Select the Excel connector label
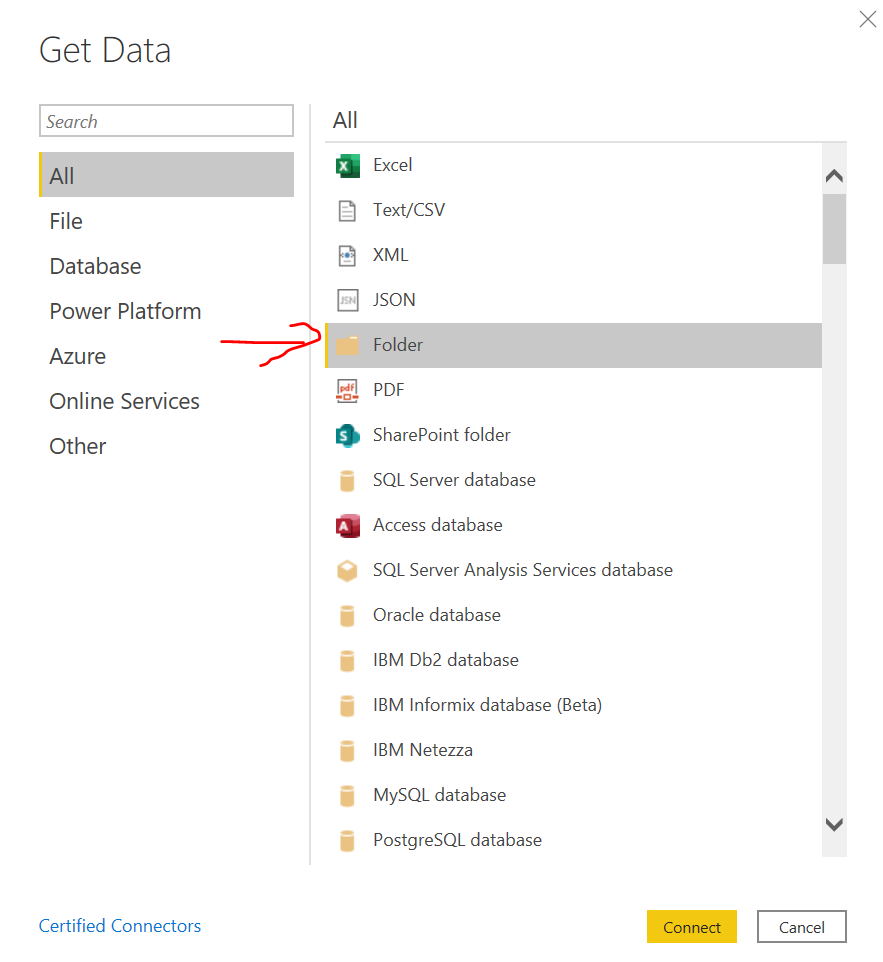The image size is (883, 962). [x=393, y=165]
